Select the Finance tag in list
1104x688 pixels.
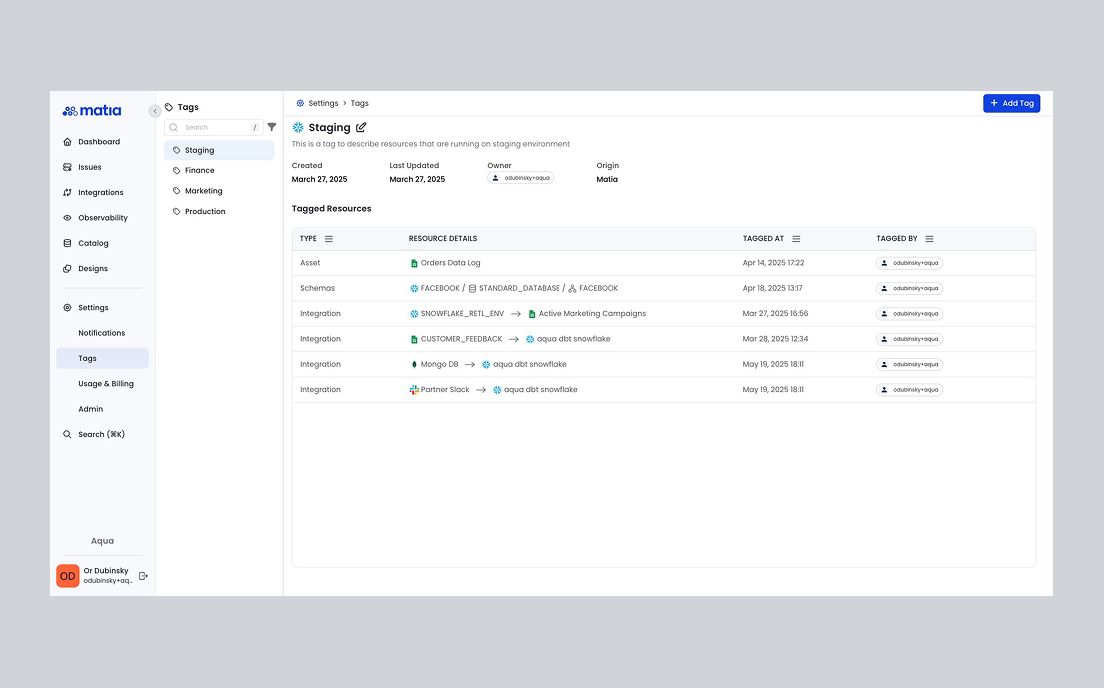point(199,171)
